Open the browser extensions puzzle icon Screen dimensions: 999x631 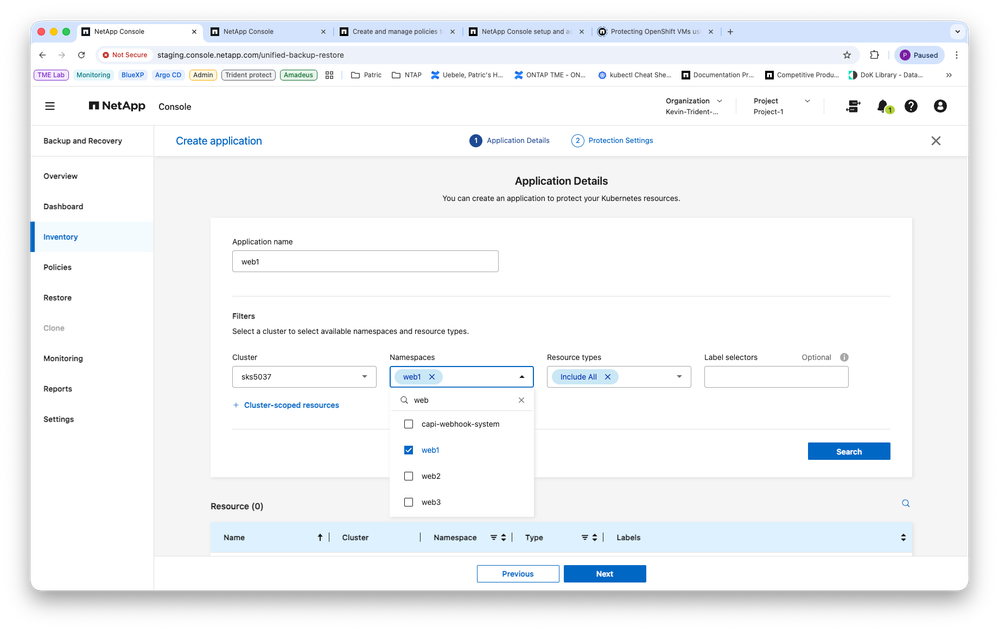tap(874, 55)
